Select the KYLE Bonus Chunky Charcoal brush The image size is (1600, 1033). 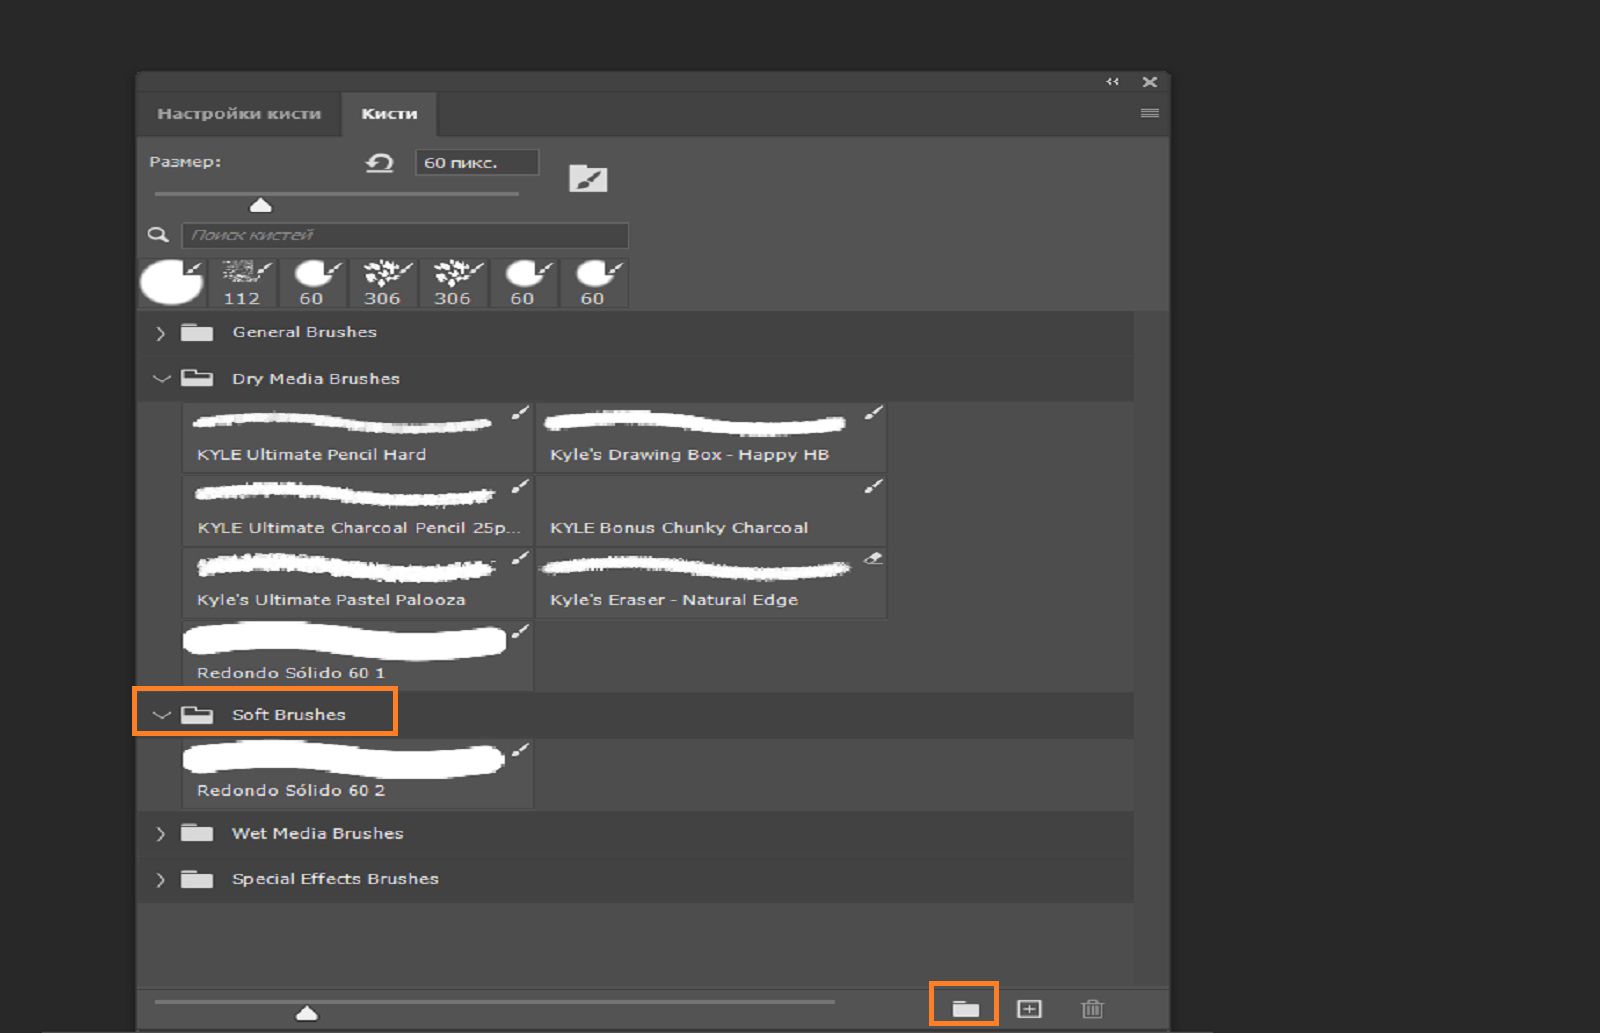coord(711,510)
